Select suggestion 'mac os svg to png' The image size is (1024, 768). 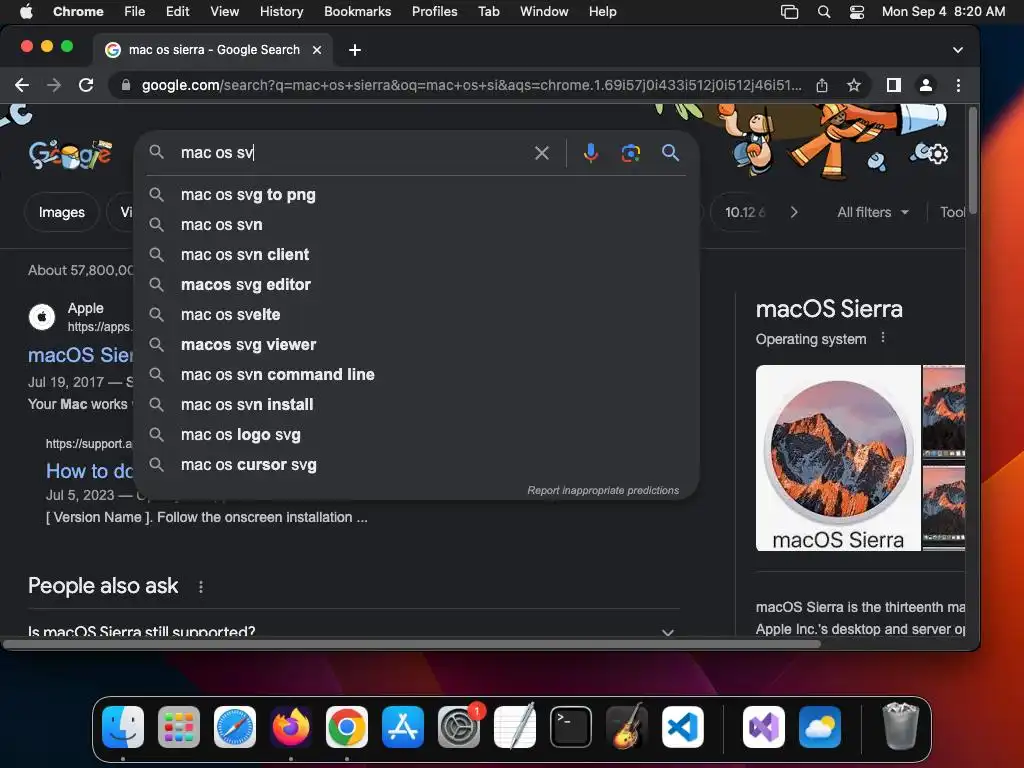(x=416, y=195)
